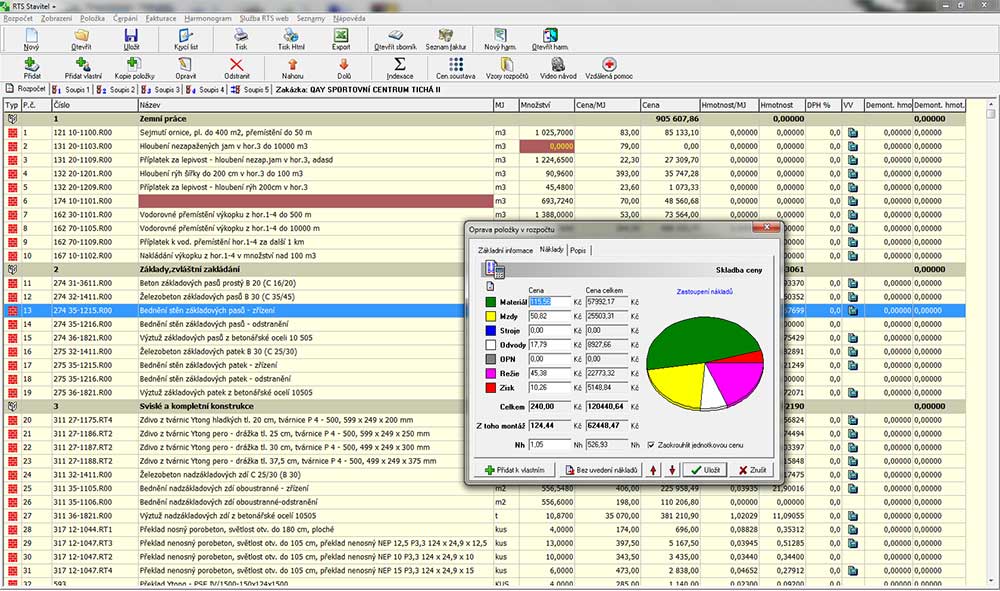Screen dimensions: 1000x591
Task: Click the Název column header
Action: [315, 105]
